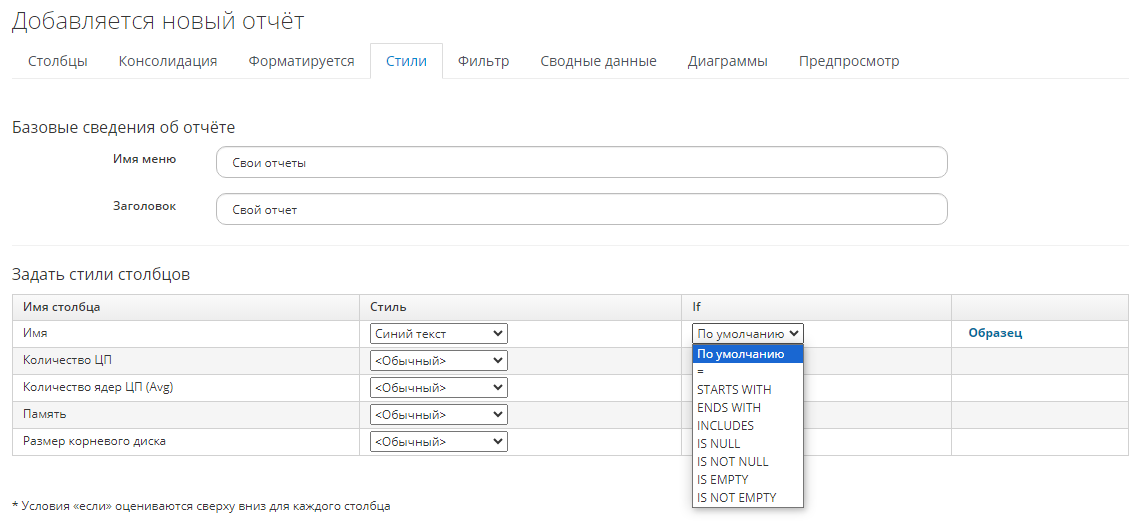
Task: Select the ENDS WITH option
Action: click(x=729, y=408)
